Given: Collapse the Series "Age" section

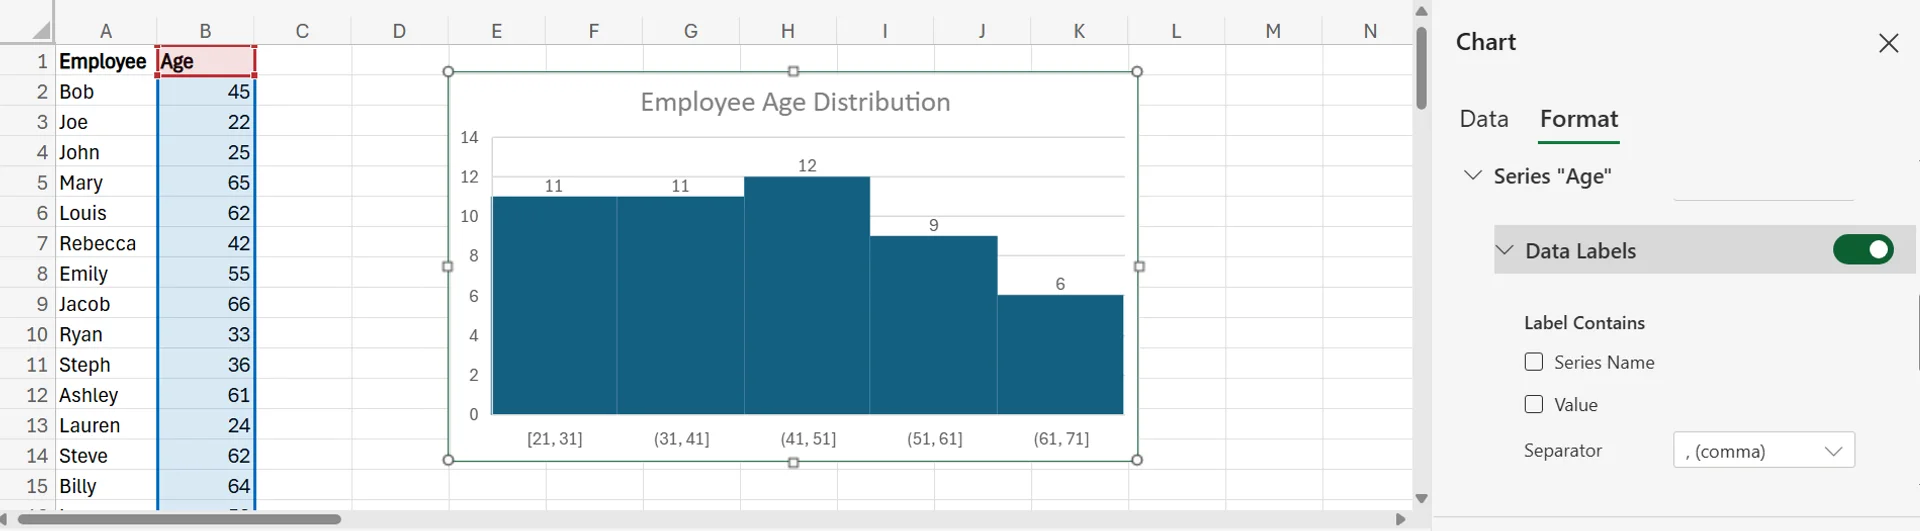Looking at the screenshot, I should pyautogui.click(x=1473, y=176).
